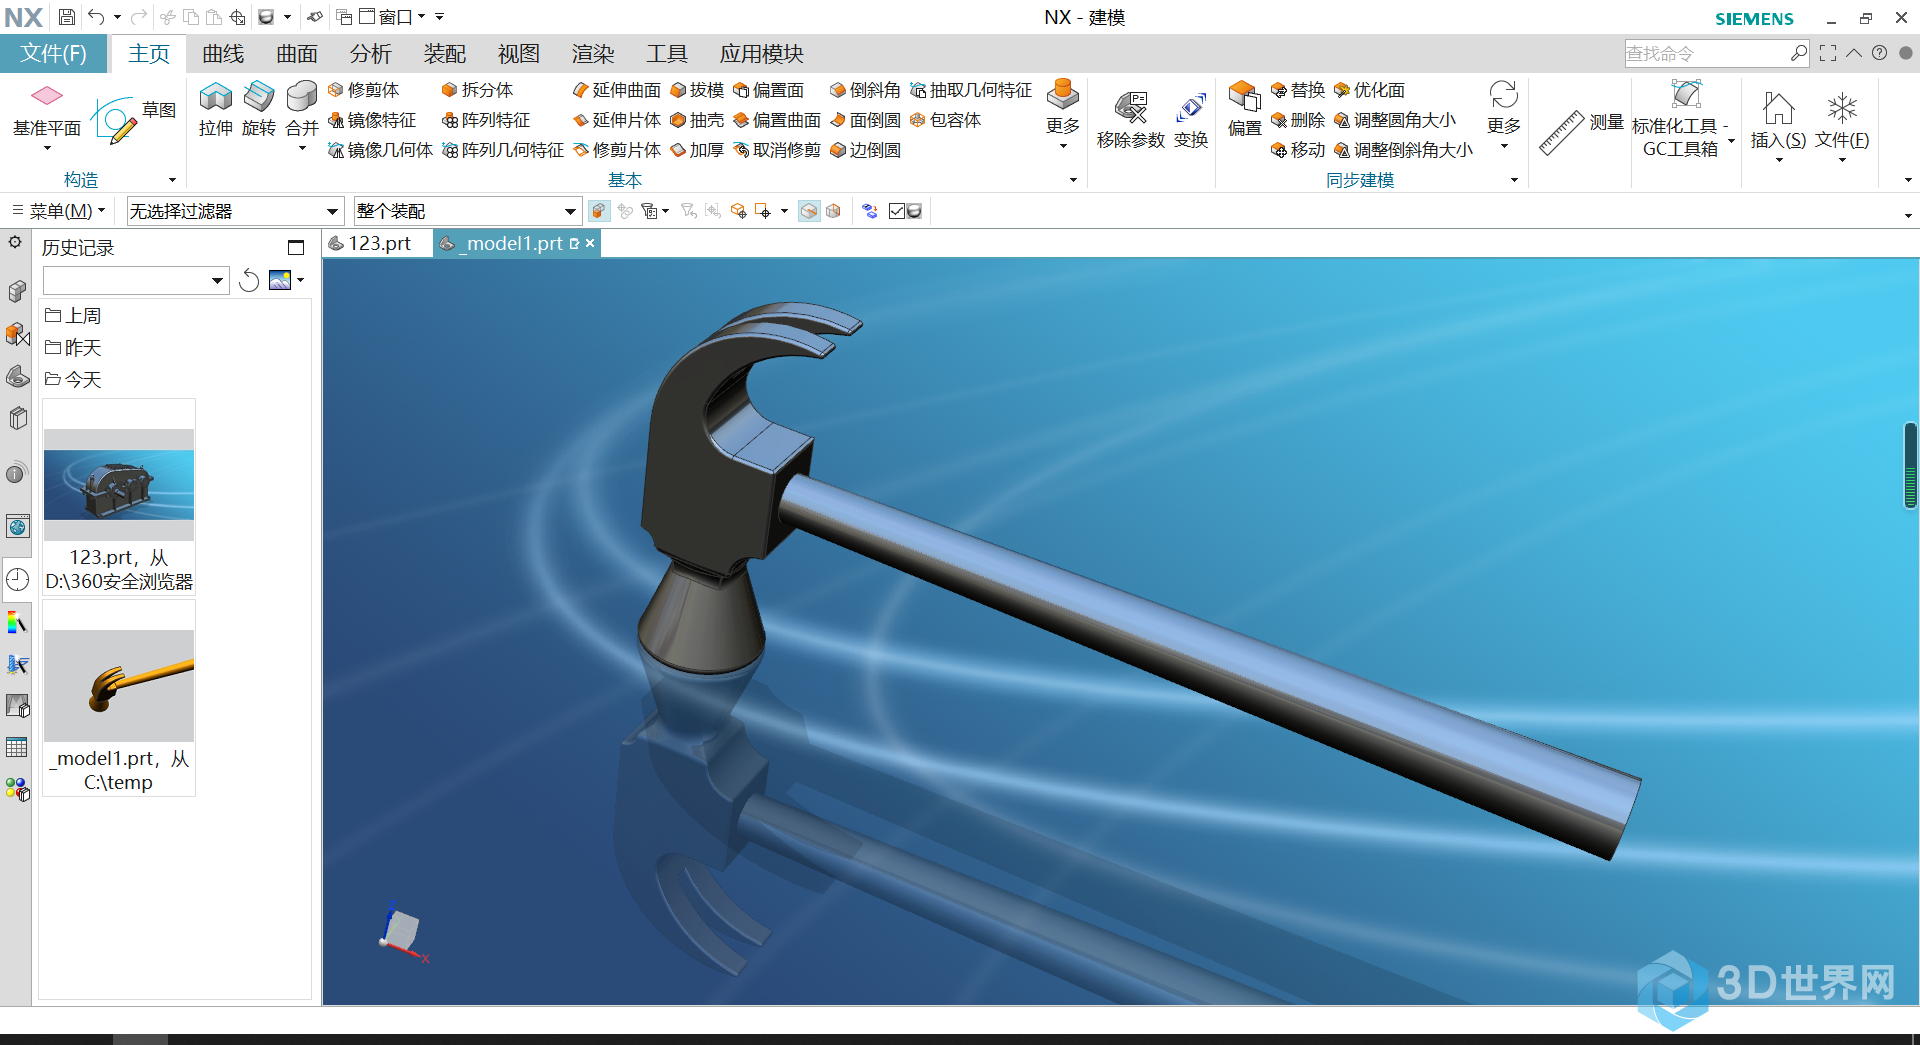The height and width of the screenshot is (1045, 1920).
Task: Click the 包容体 bounding body button
Action: [x=946, y=120]
